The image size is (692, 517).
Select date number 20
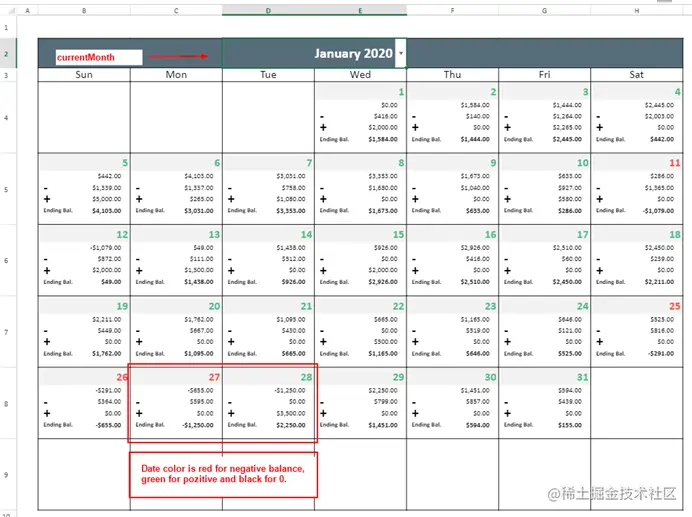tap(214, 306)
